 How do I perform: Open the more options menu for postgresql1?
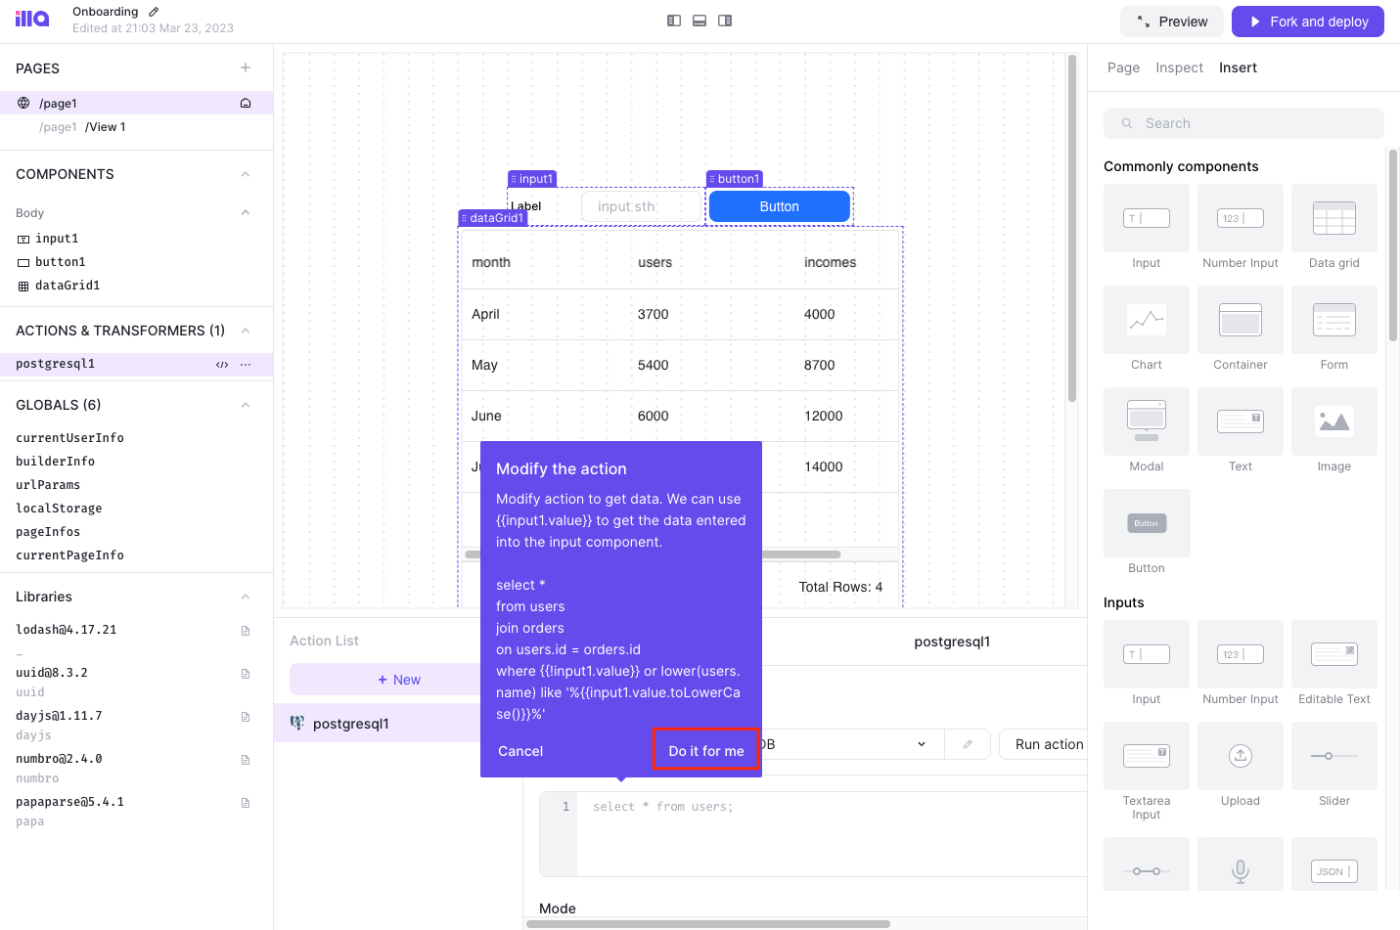pos(246,364)
